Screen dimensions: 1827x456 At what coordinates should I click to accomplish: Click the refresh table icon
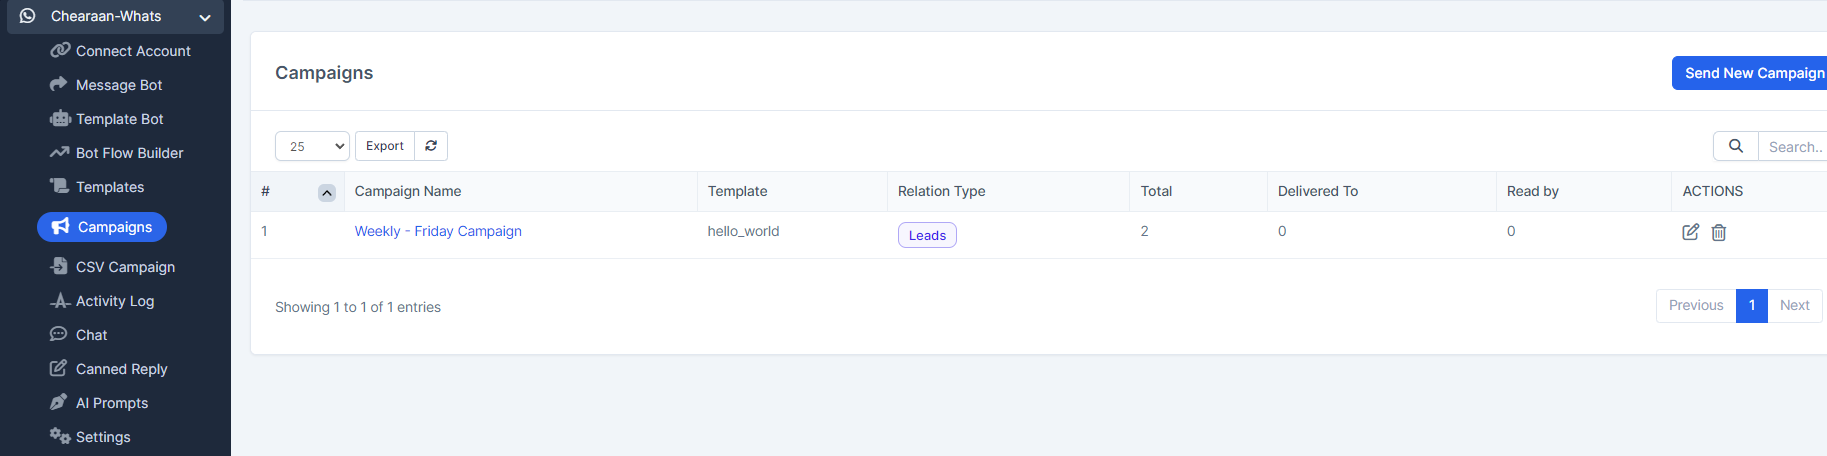click(431, 146)
